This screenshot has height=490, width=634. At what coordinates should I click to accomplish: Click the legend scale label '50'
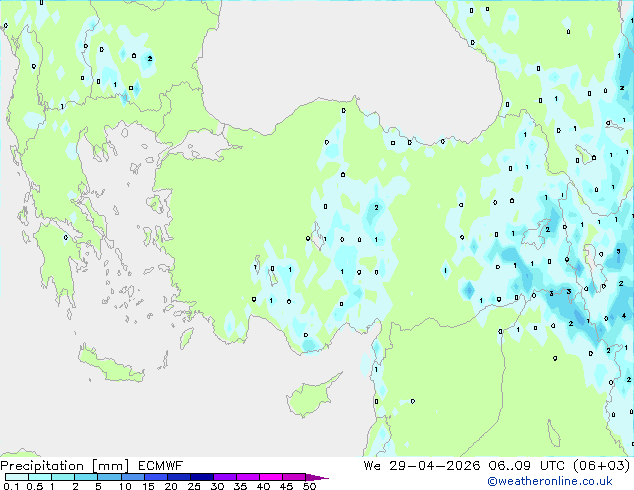coord(309,486)
